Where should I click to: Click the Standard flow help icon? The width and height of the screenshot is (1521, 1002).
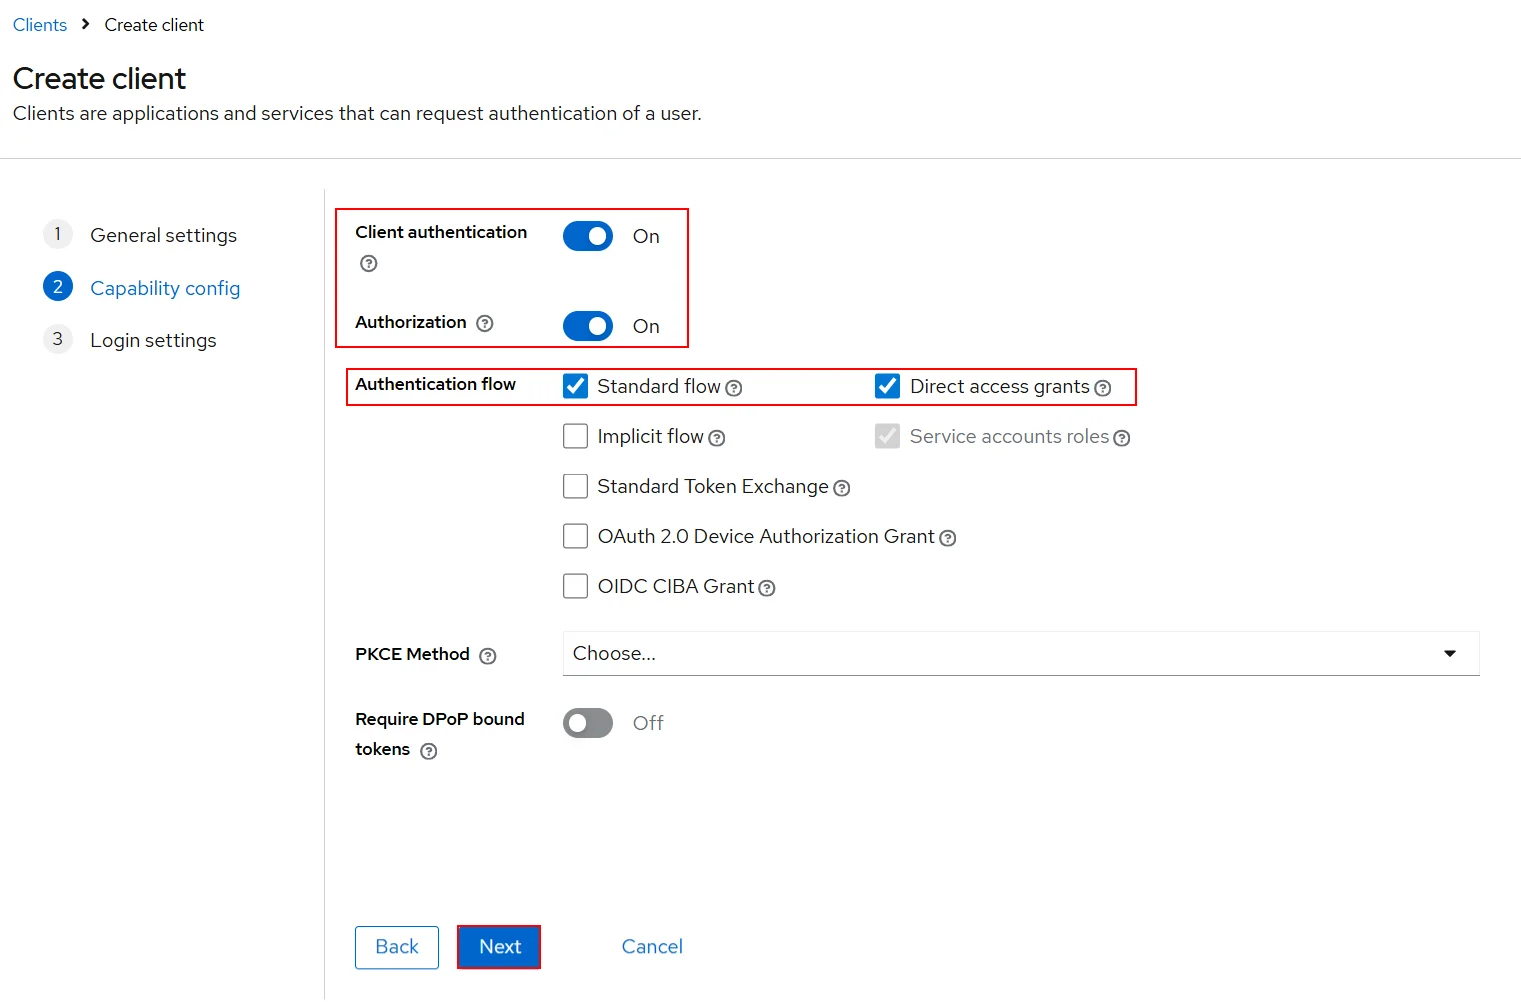tap(734, 388)
